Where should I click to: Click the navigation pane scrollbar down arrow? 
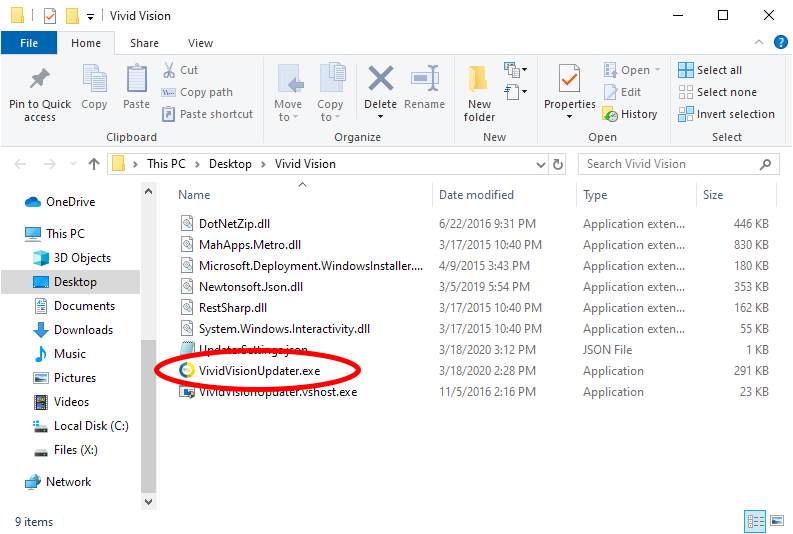[x=148, y=502]
